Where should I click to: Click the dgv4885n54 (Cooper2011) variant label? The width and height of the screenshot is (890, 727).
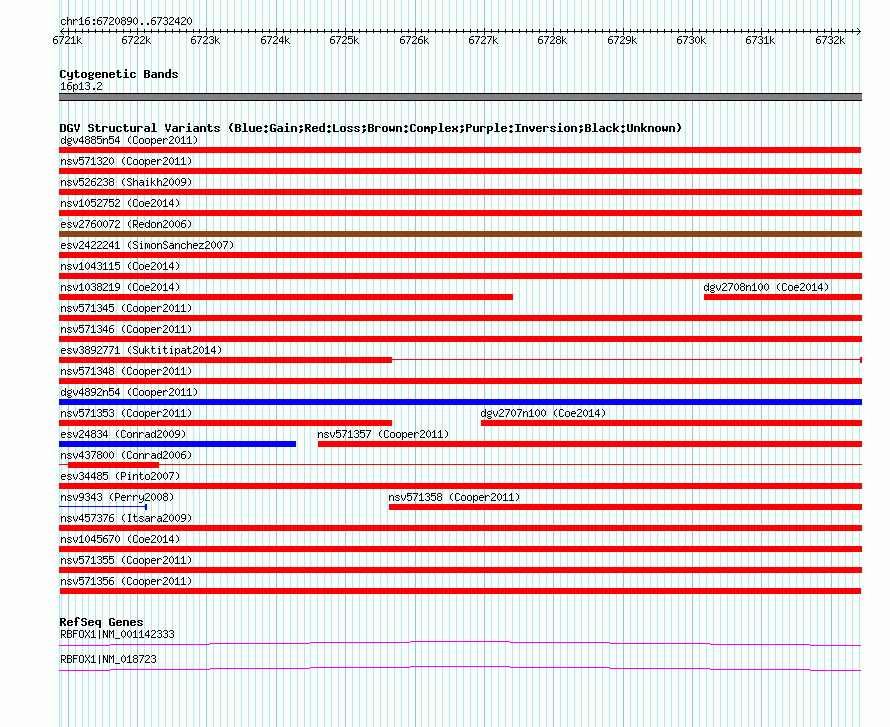coord(129,140)
